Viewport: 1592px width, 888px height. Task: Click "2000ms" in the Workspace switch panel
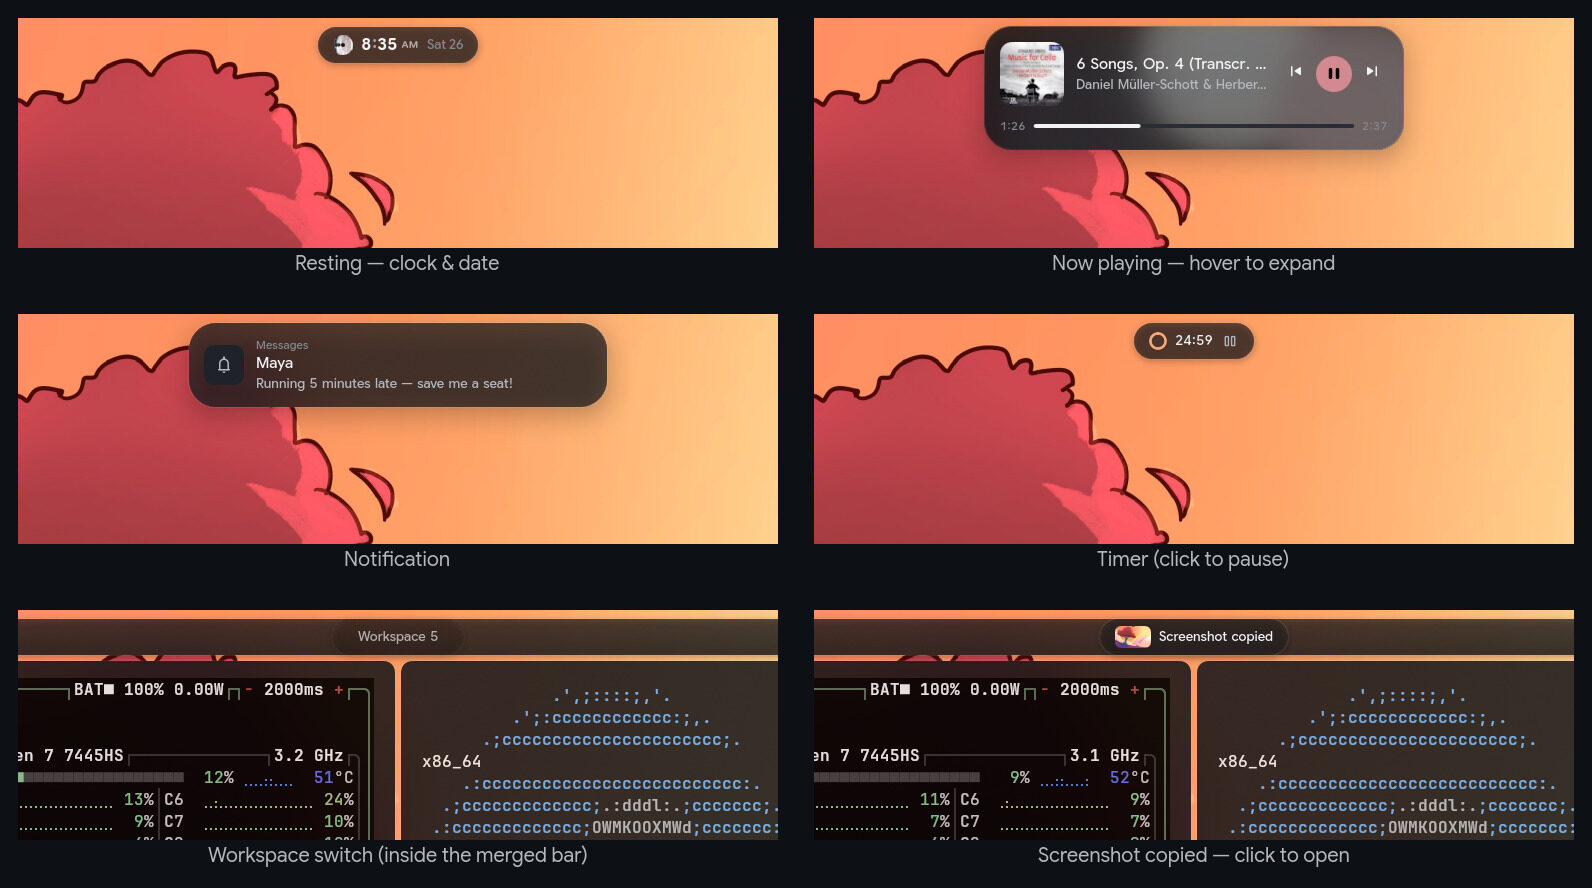coord(293,690)
